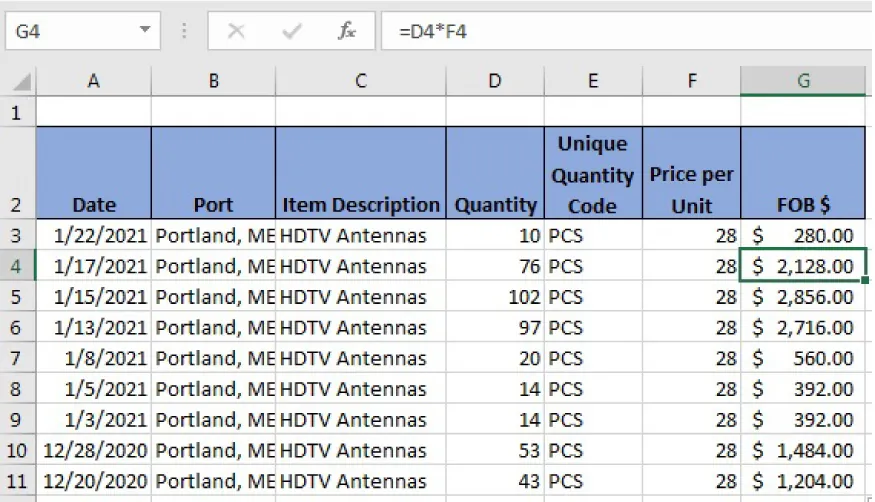This screenshot has width=875, height=502.
Task: Click inside the Name Box showing G4
Action: pyautogui.click(x=70, y=31)
